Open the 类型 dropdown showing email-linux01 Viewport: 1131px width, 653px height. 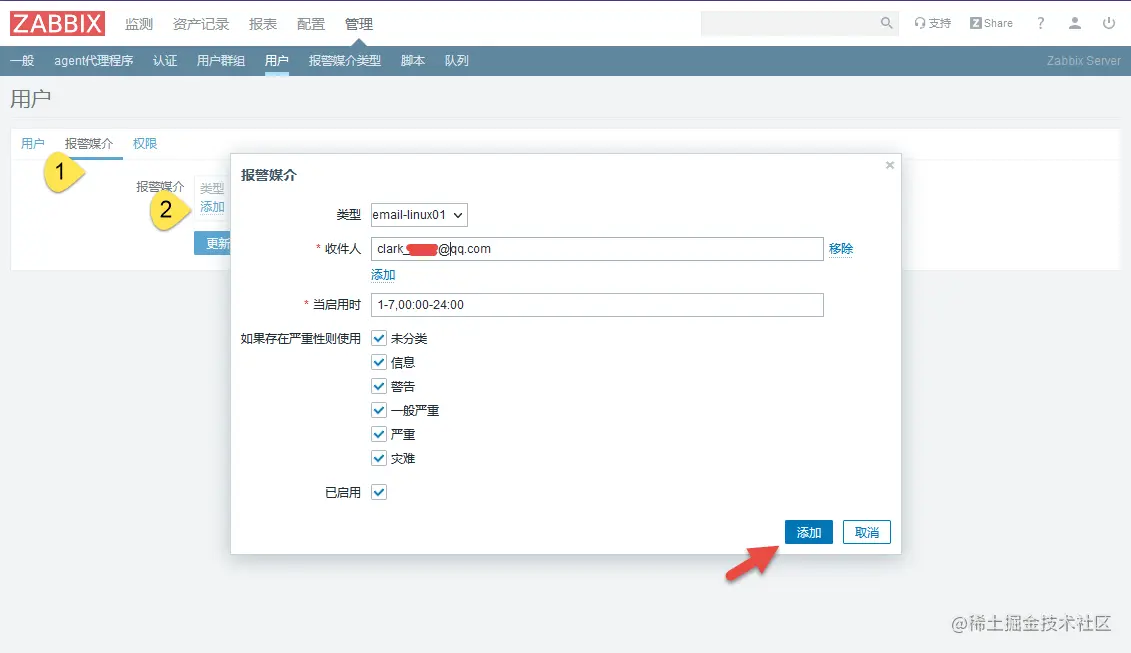[419, 214]
